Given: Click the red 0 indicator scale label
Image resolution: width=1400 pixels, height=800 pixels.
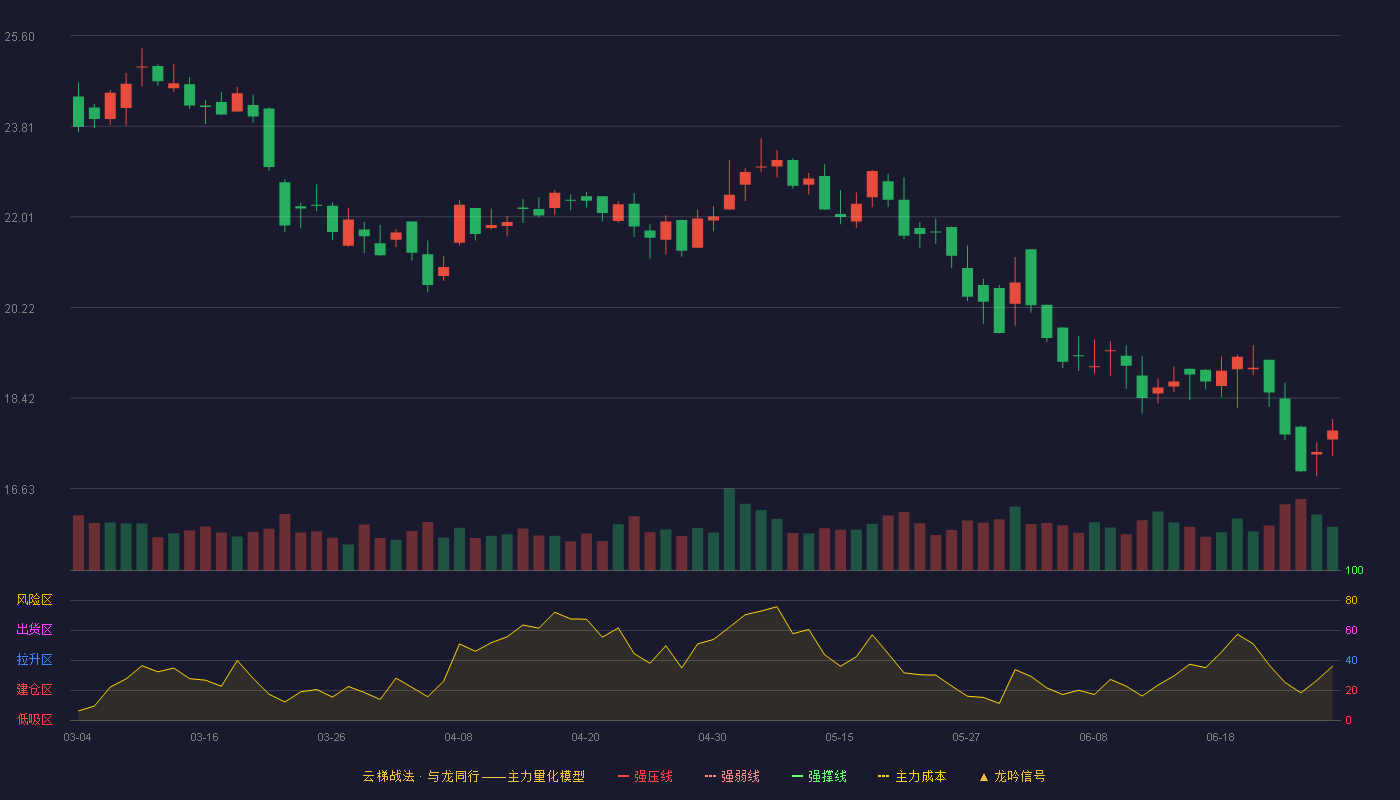Looking at the screenshot, I should [1348, 721].
